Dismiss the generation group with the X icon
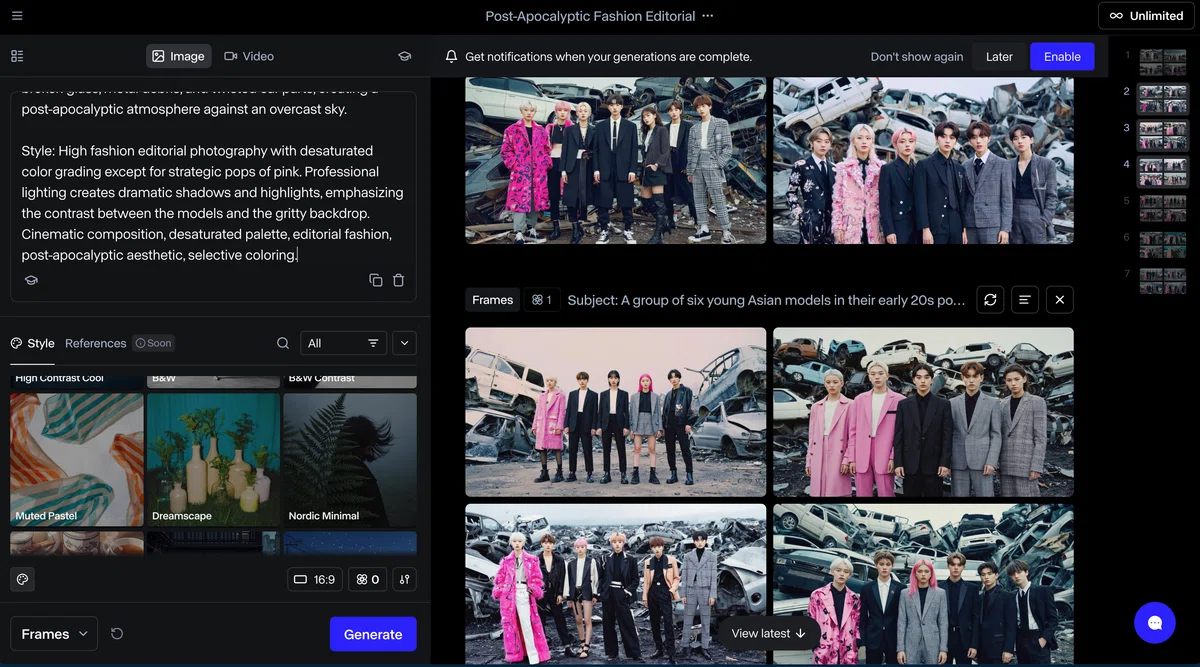The height and width of the screenshot is (667, 1200). [1059, 299]
